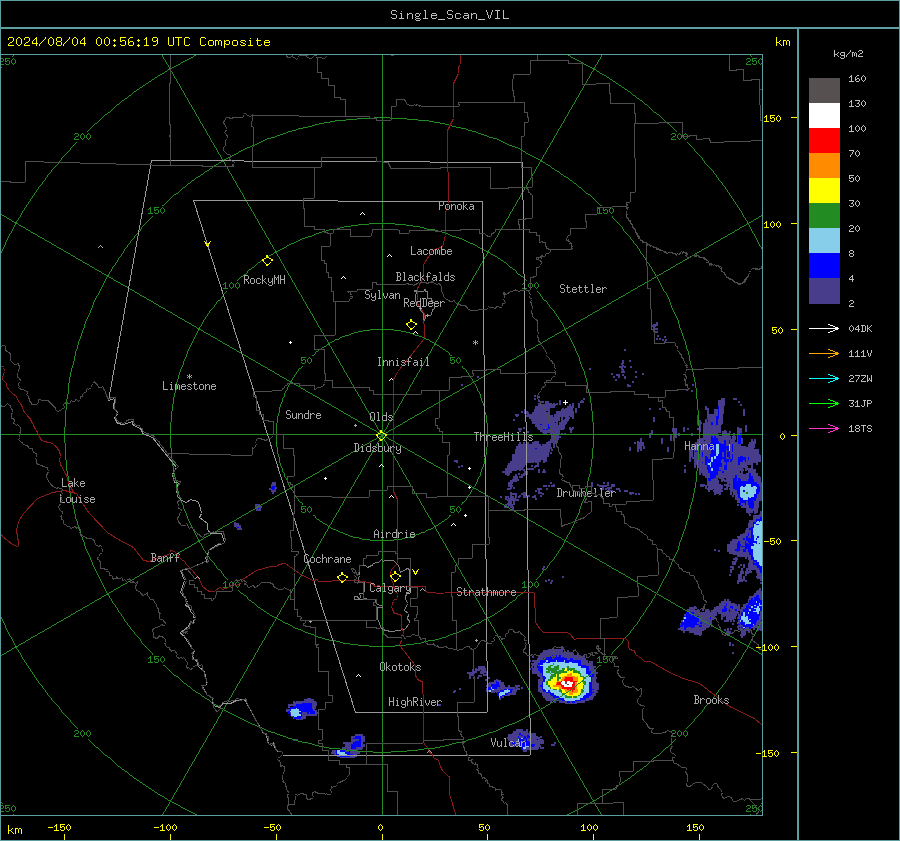Click the asterisk marker above Limestone
This screenshot has width=900, height=841.
189,377
